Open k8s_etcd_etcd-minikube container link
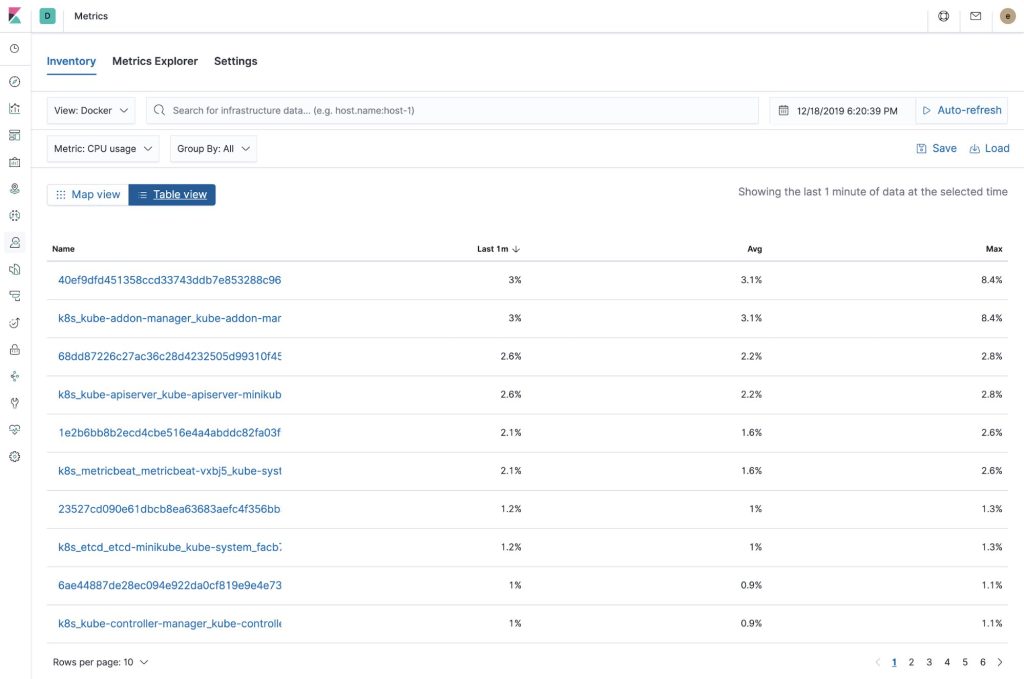Screen dimensions: 1024x679 [x=170, y=547]
